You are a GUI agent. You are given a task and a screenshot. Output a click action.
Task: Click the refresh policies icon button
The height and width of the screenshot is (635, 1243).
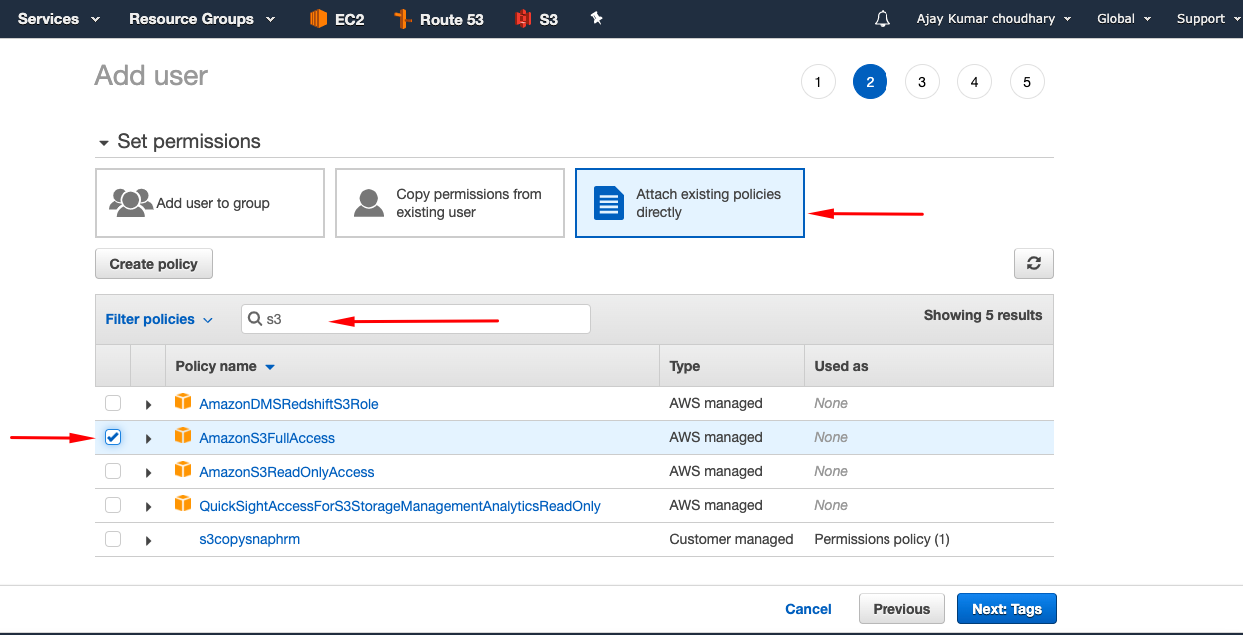1033,264
